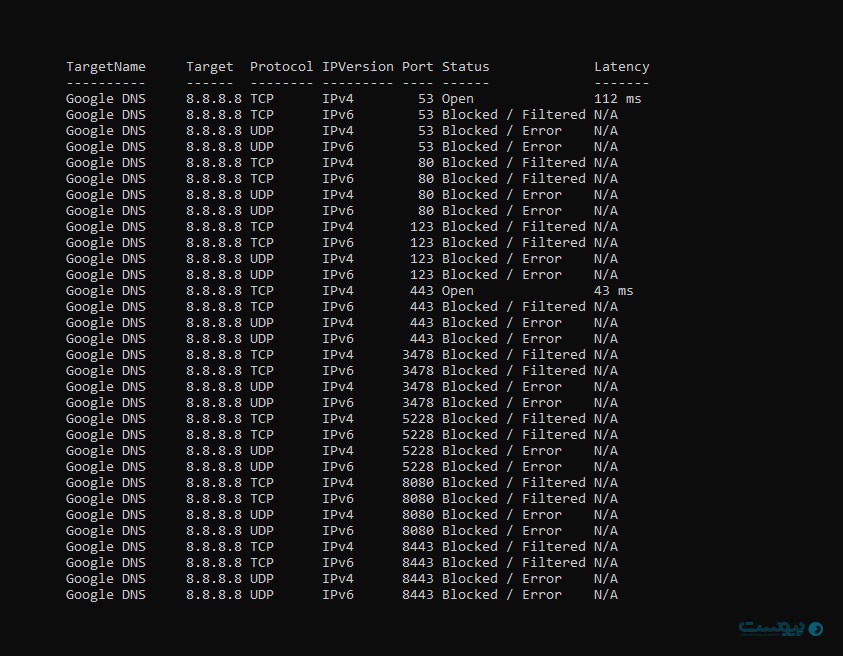Screen dimensions: 843x656
Task: Select port 5228 in the UDP IPv6 row
Action: click(418, 467)
